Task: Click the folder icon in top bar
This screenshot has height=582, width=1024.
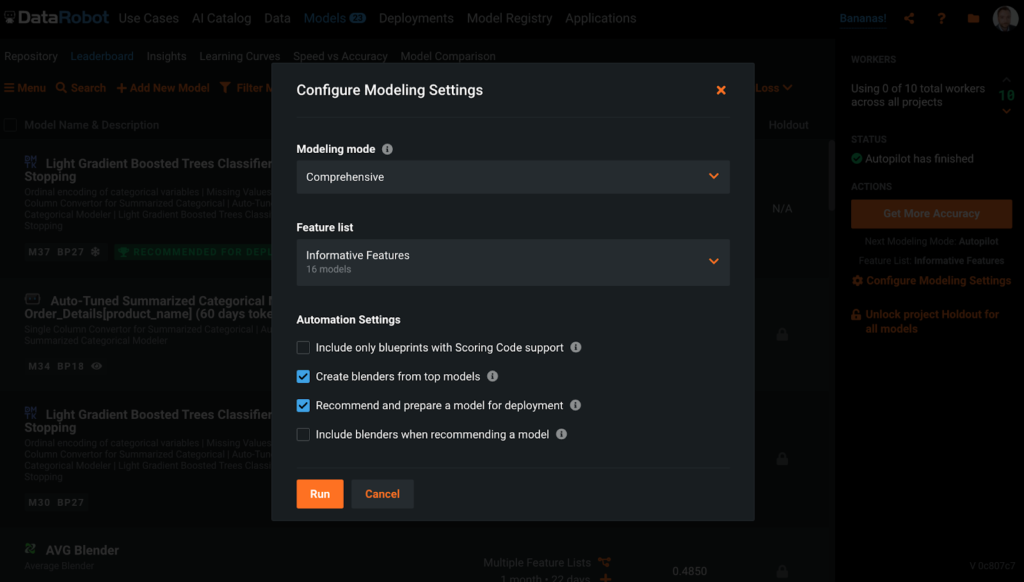Action: click(x=973, y=18)
